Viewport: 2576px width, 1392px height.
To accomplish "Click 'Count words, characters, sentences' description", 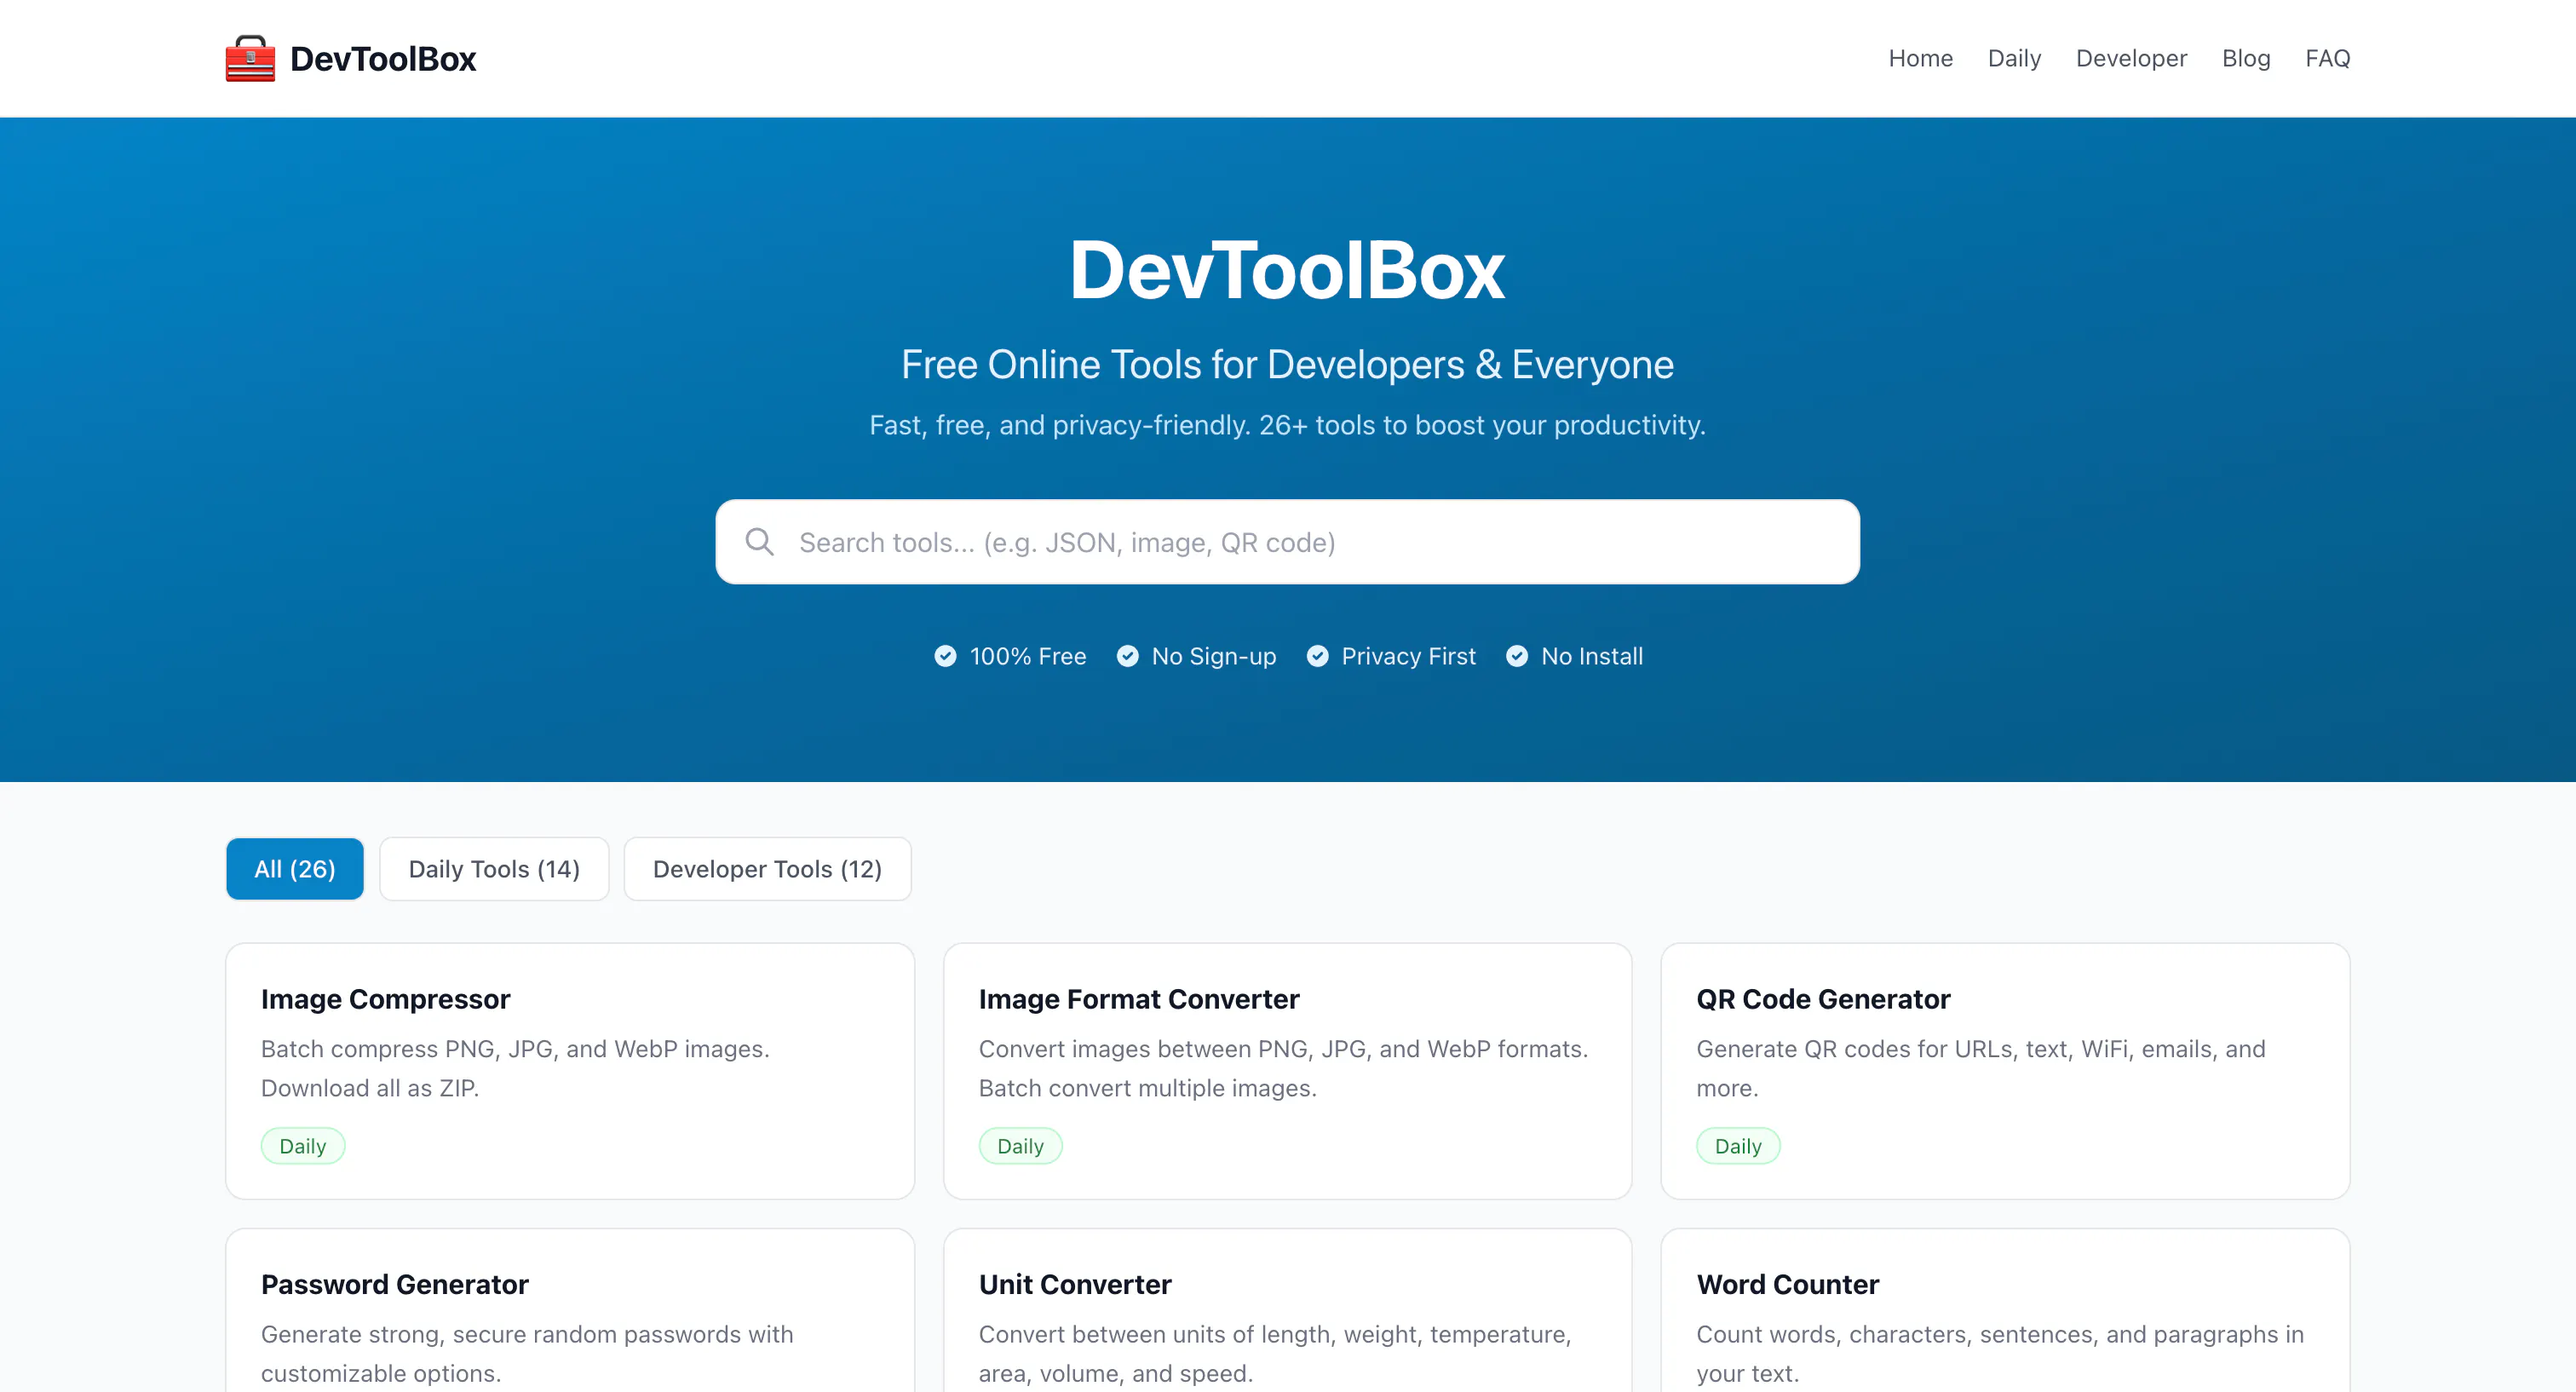I will pos(2000,1353).
